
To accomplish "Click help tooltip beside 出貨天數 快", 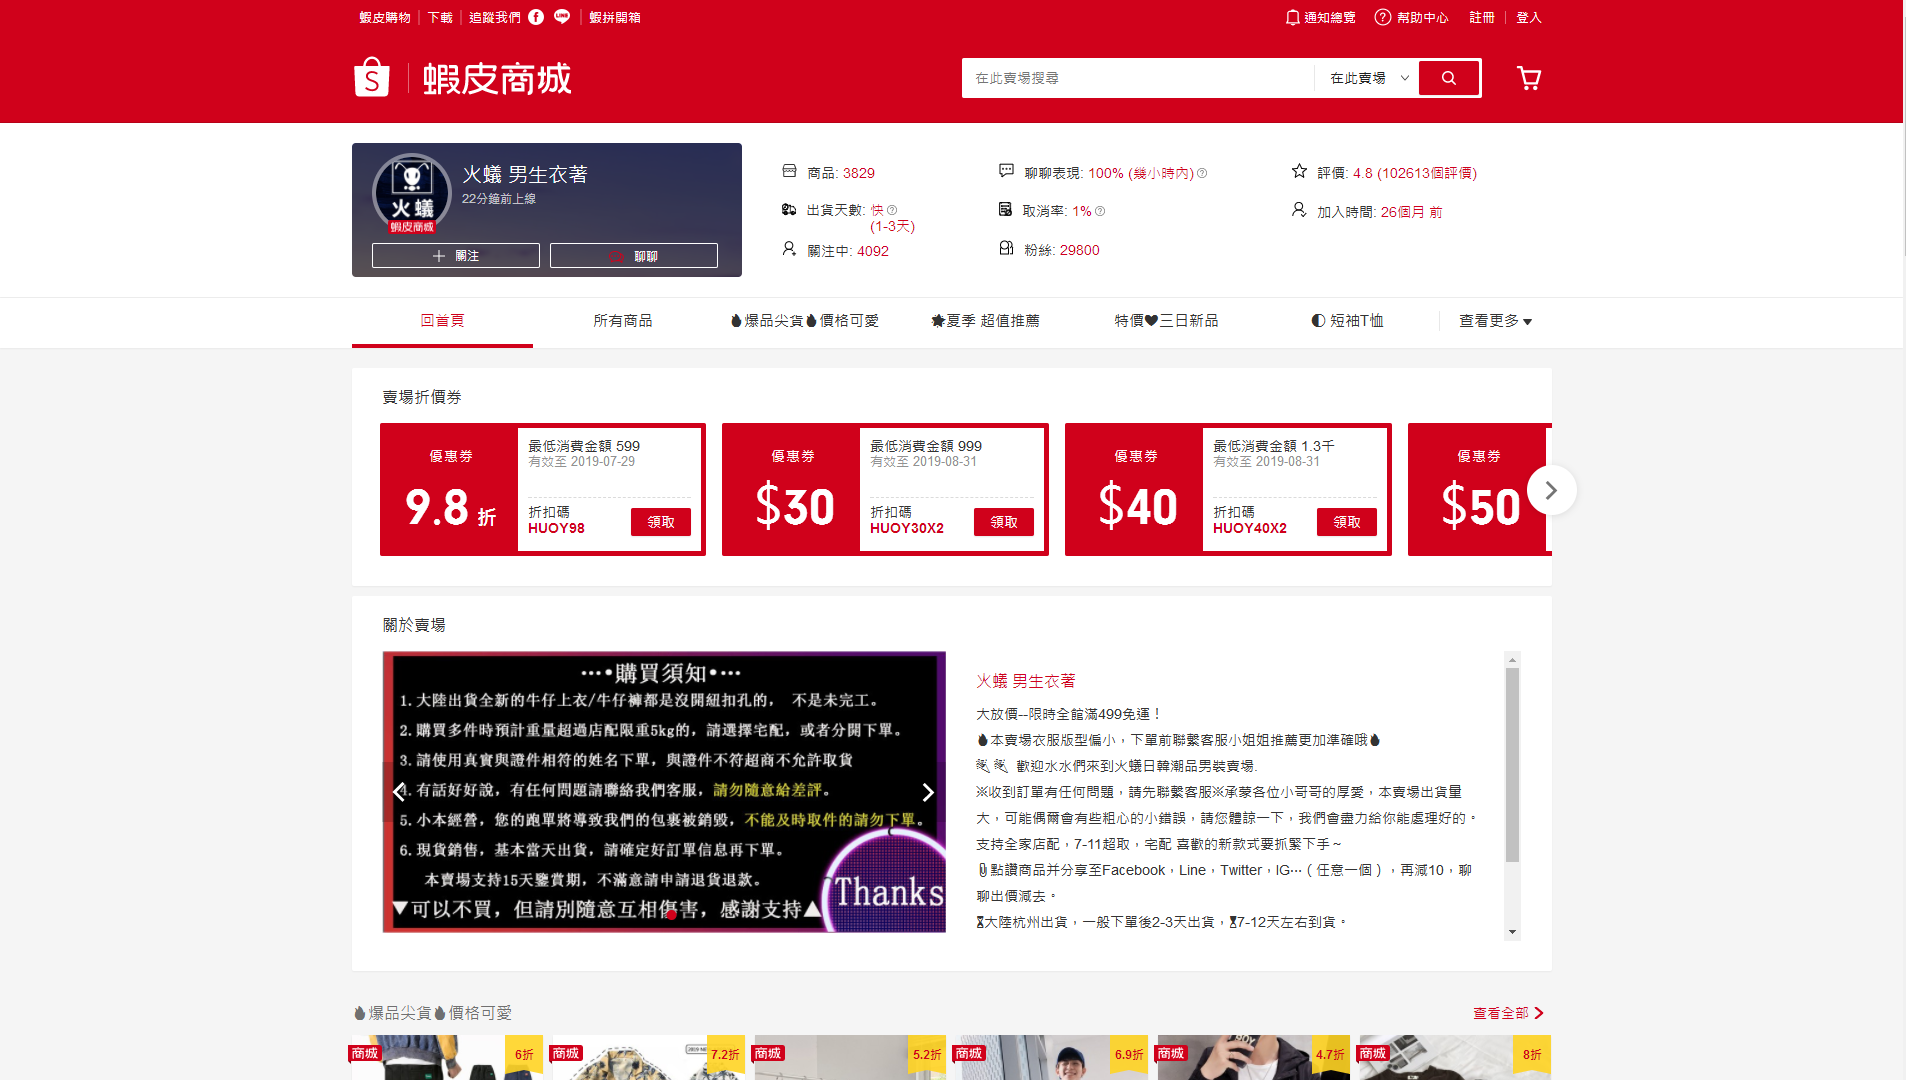I will [892, 210].
